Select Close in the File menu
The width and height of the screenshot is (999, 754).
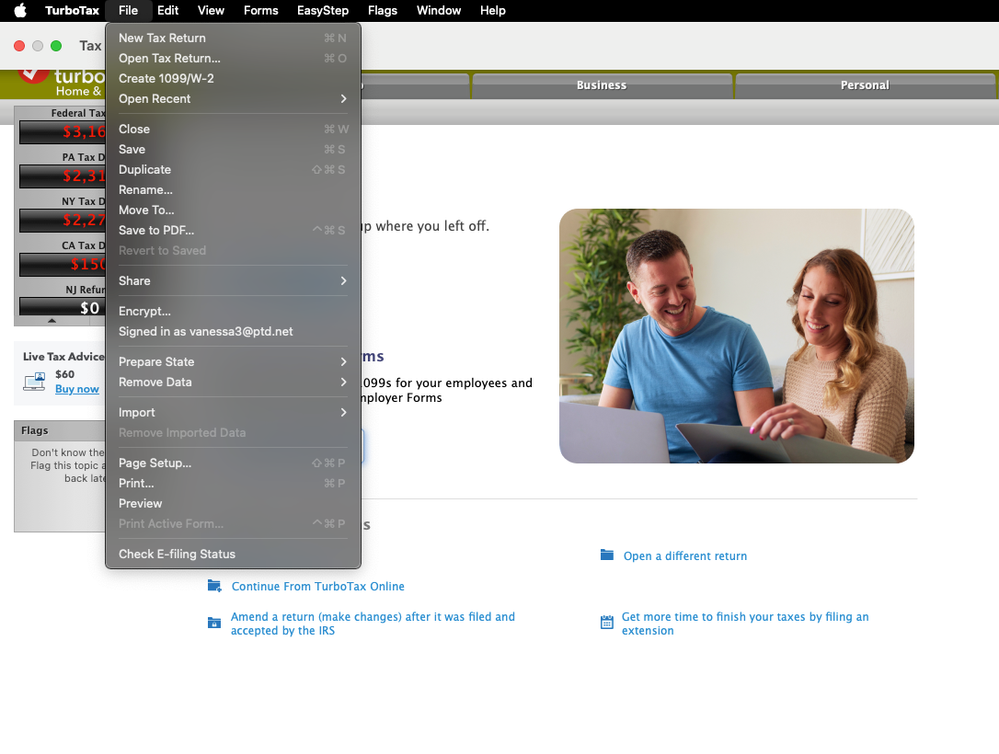pyautogui.click(x=233, y=129)
